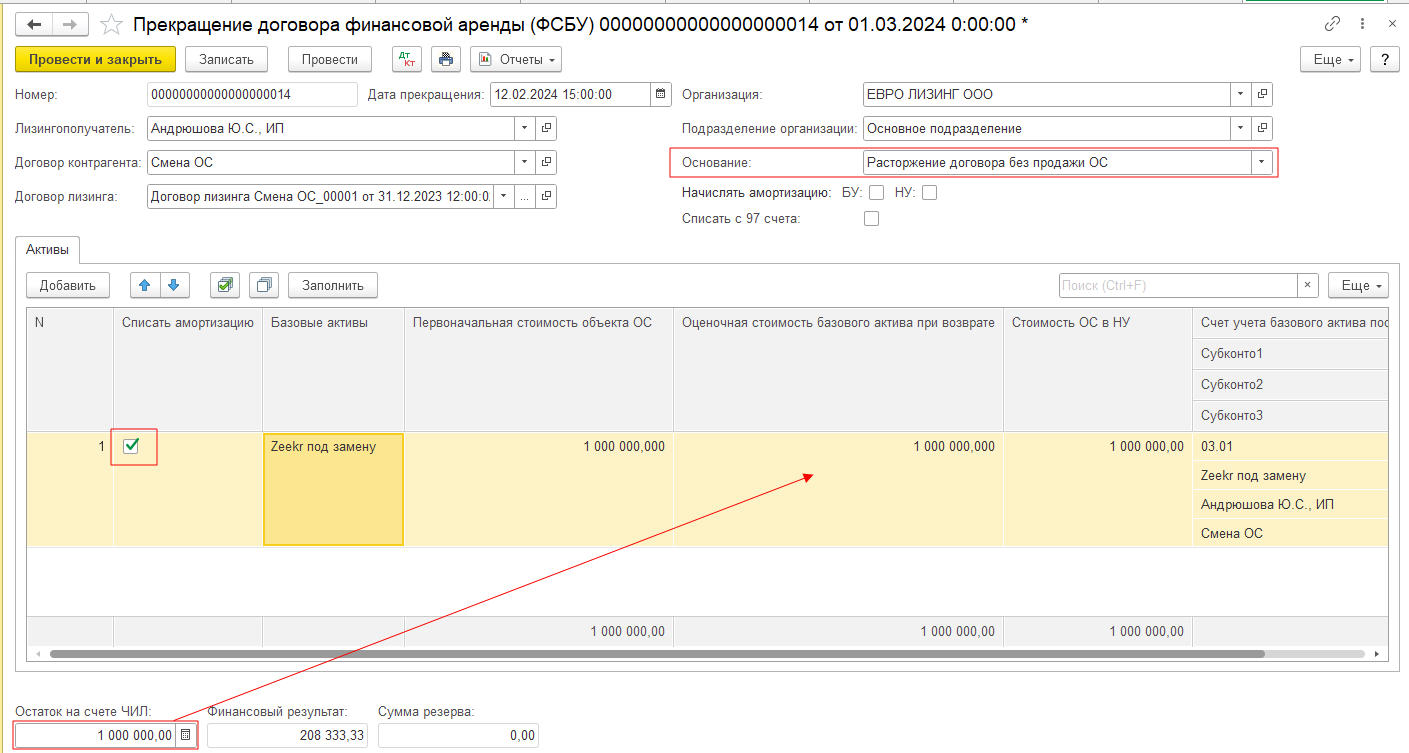1409x753 pixels.
Task: Open the top-right Еще menu
Action: 1333,59
